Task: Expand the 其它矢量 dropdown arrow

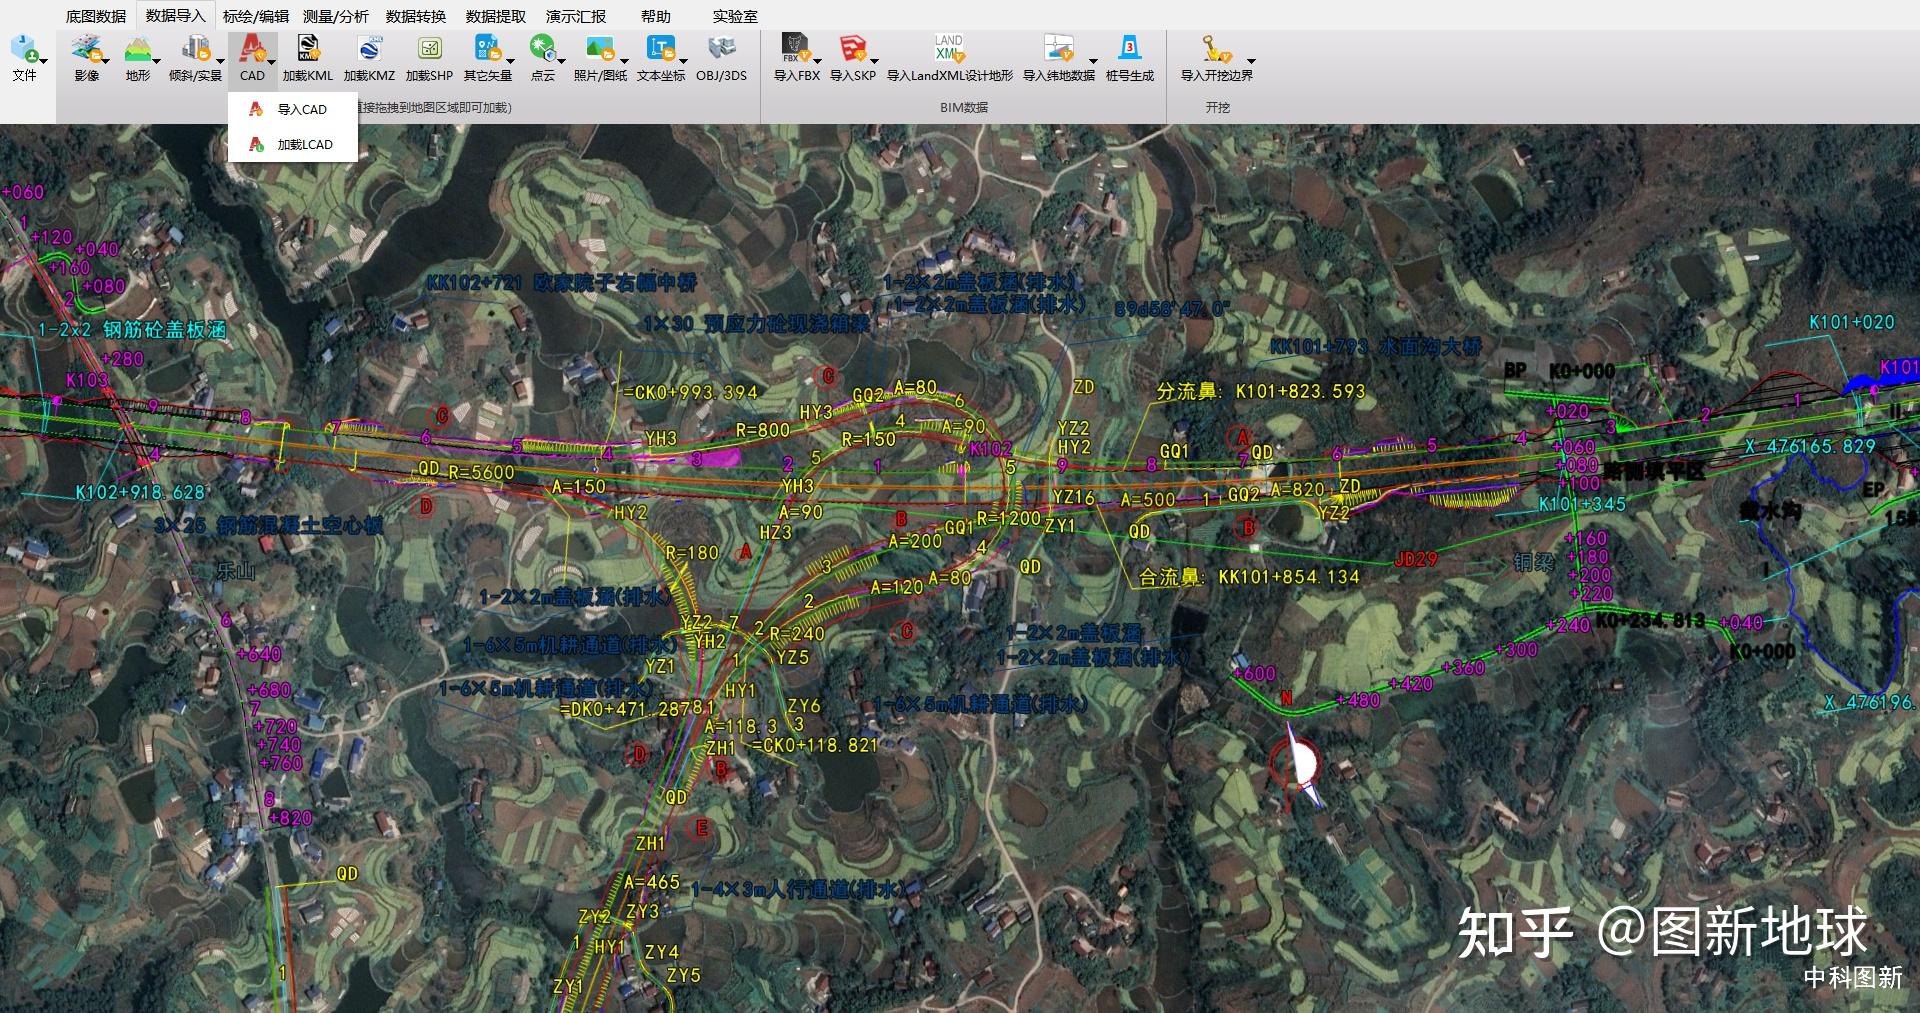Action: pos(511,62)
